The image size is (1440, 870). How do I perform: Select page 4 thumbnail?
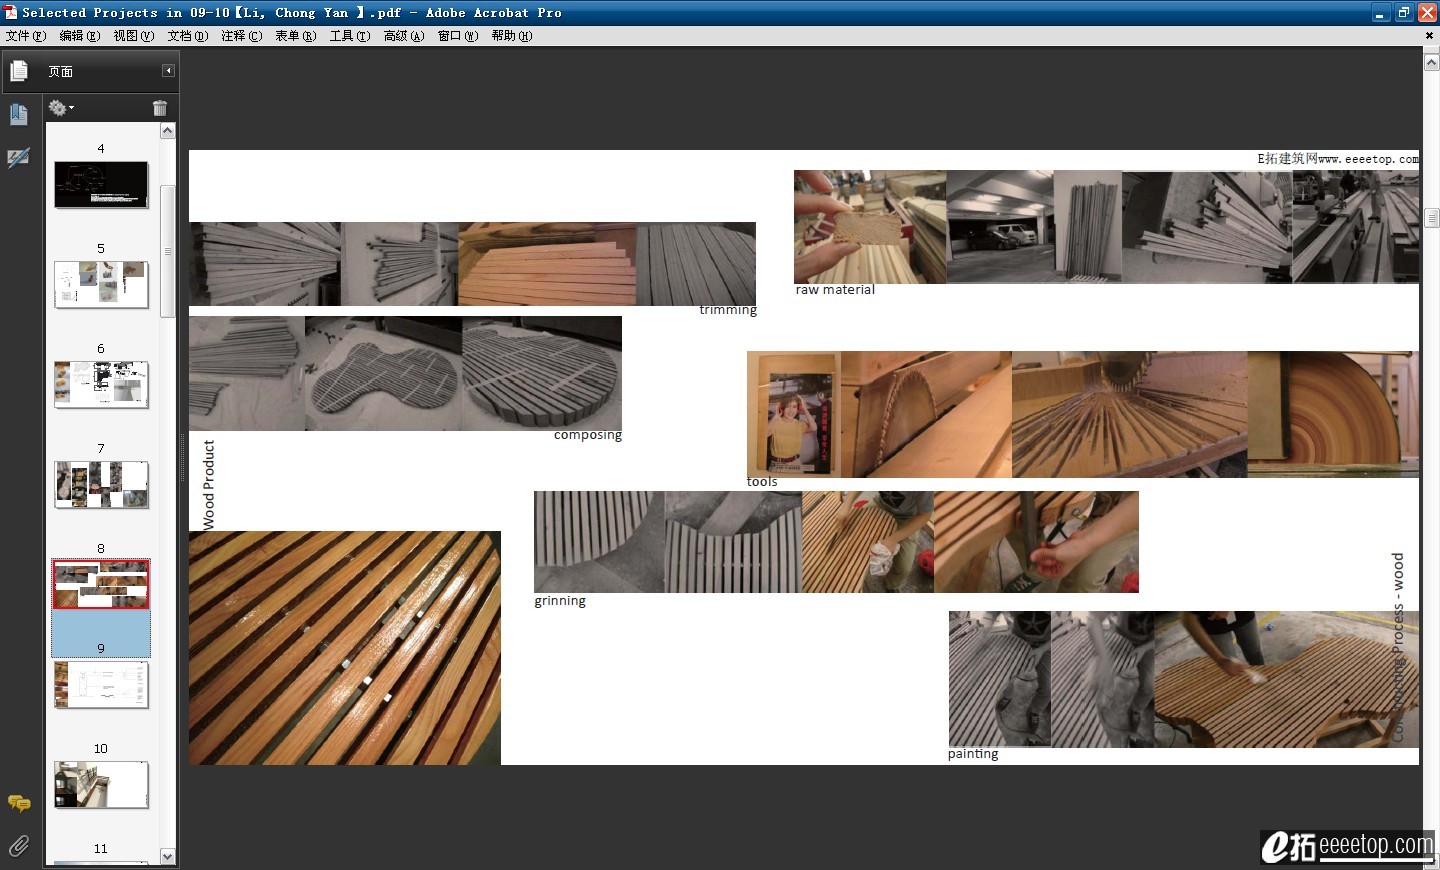pos(101,185)
